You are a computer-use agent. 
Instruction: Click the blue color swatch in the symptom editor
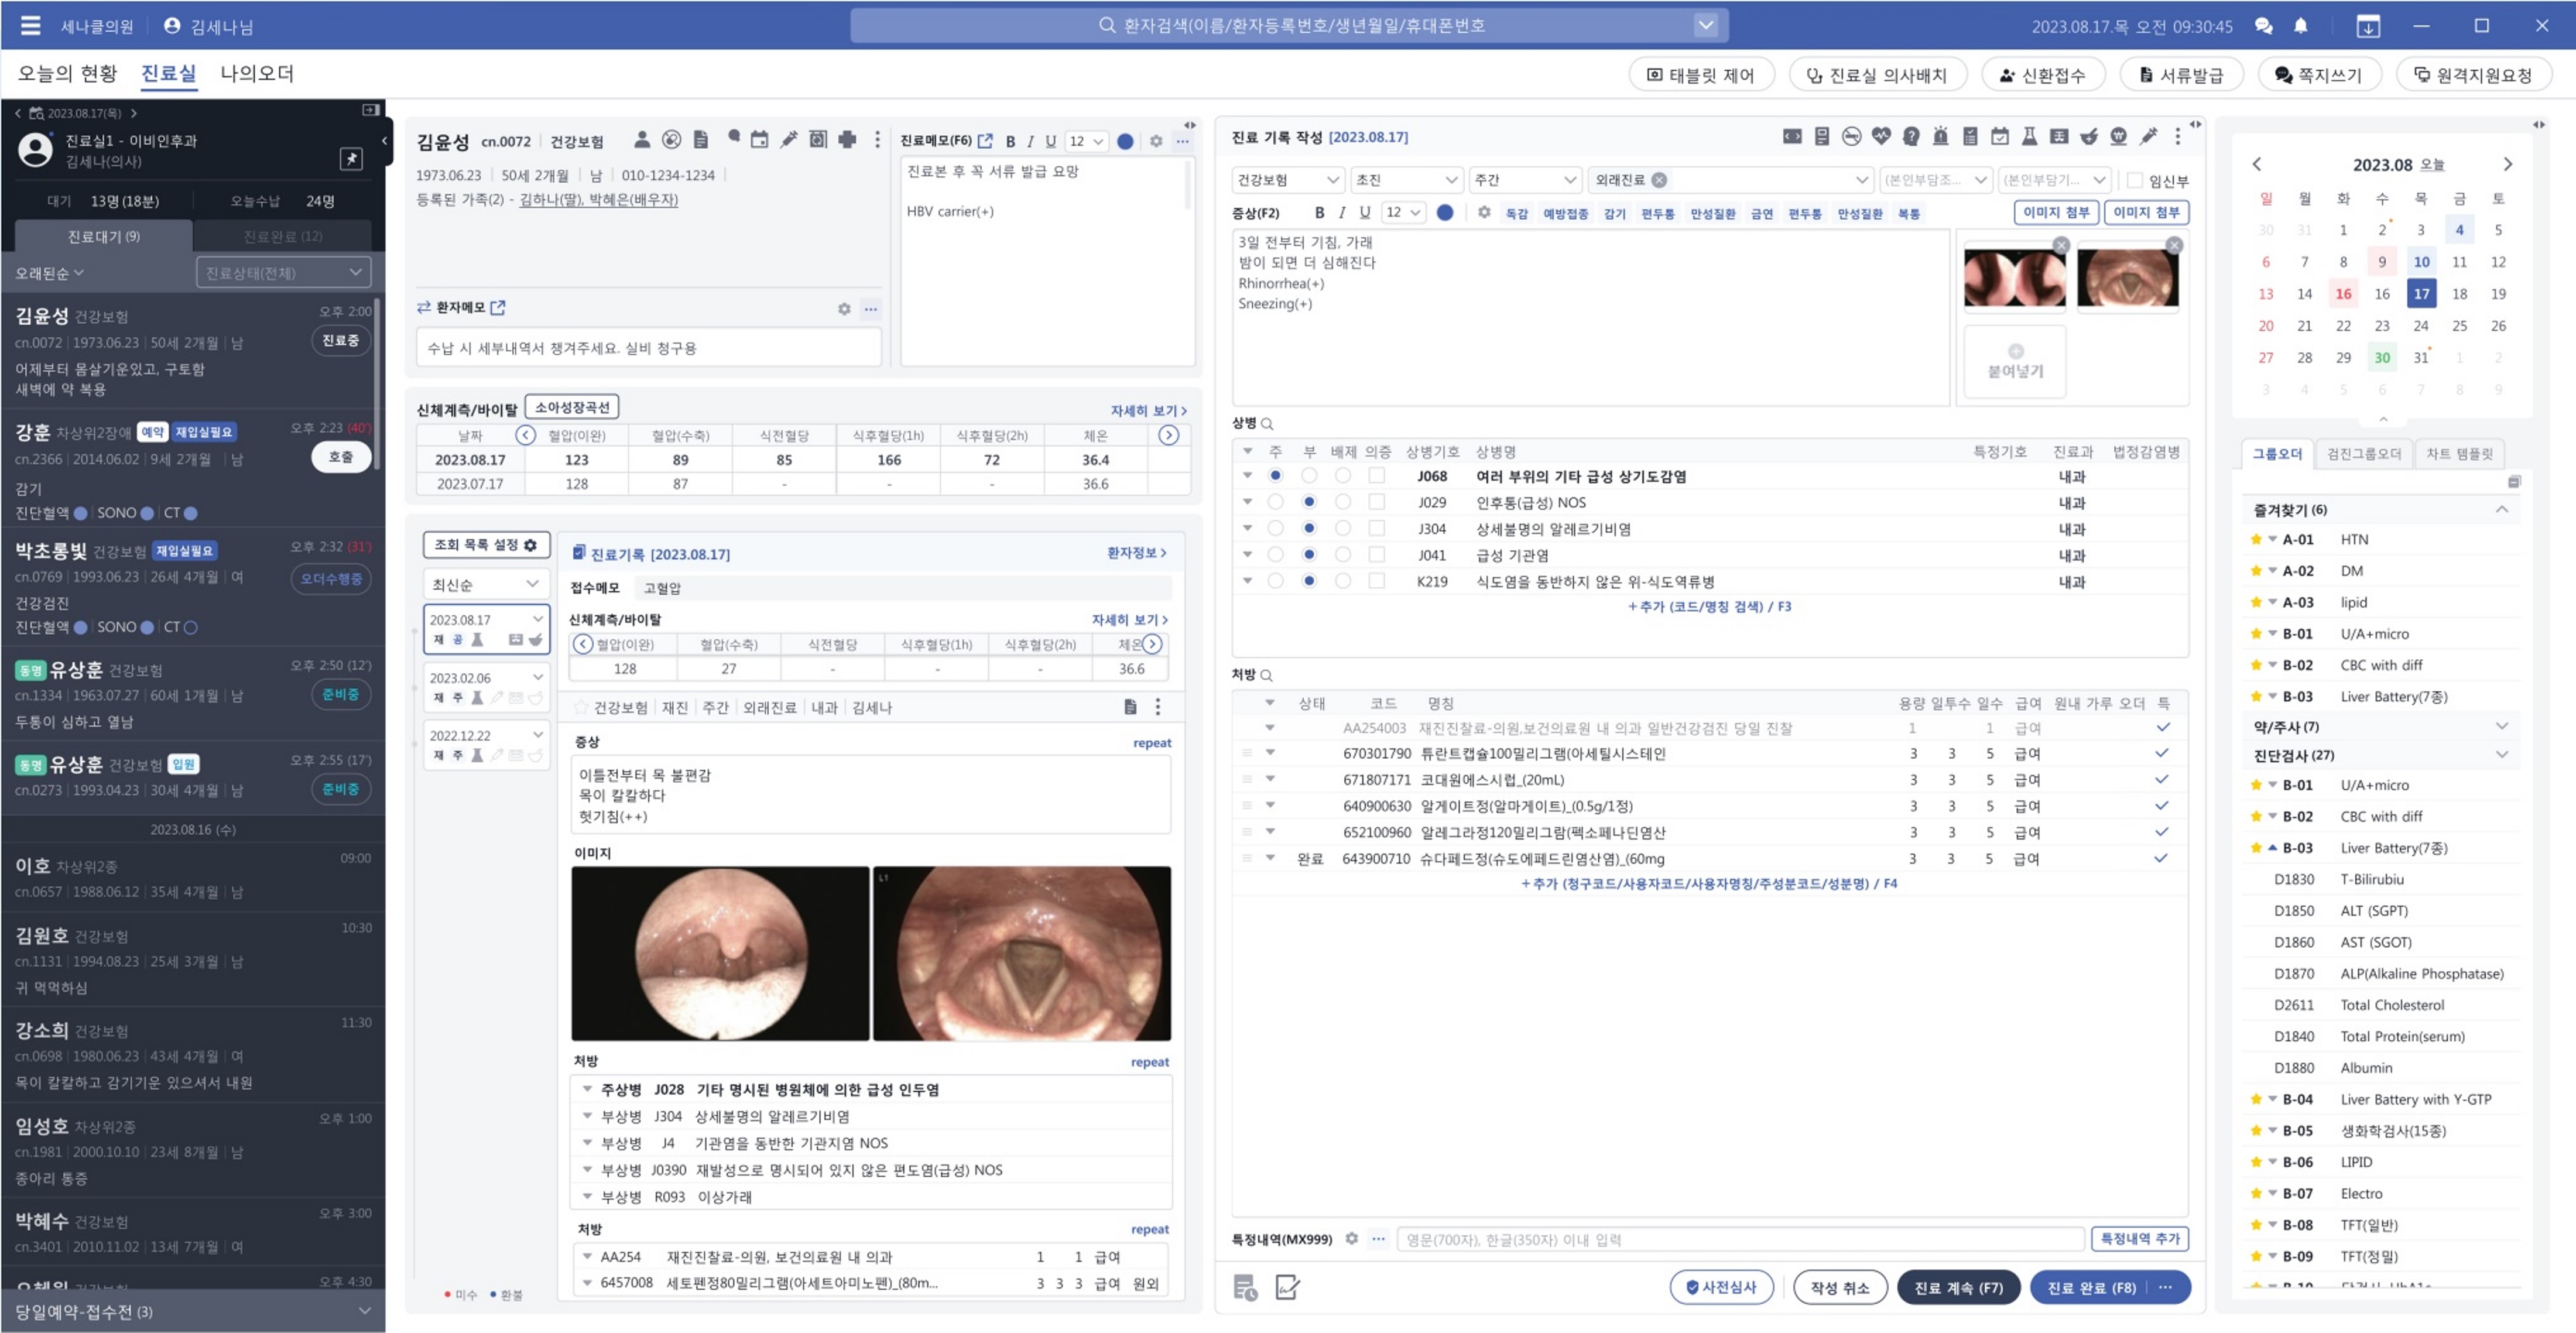click(x=1445, y=212)
